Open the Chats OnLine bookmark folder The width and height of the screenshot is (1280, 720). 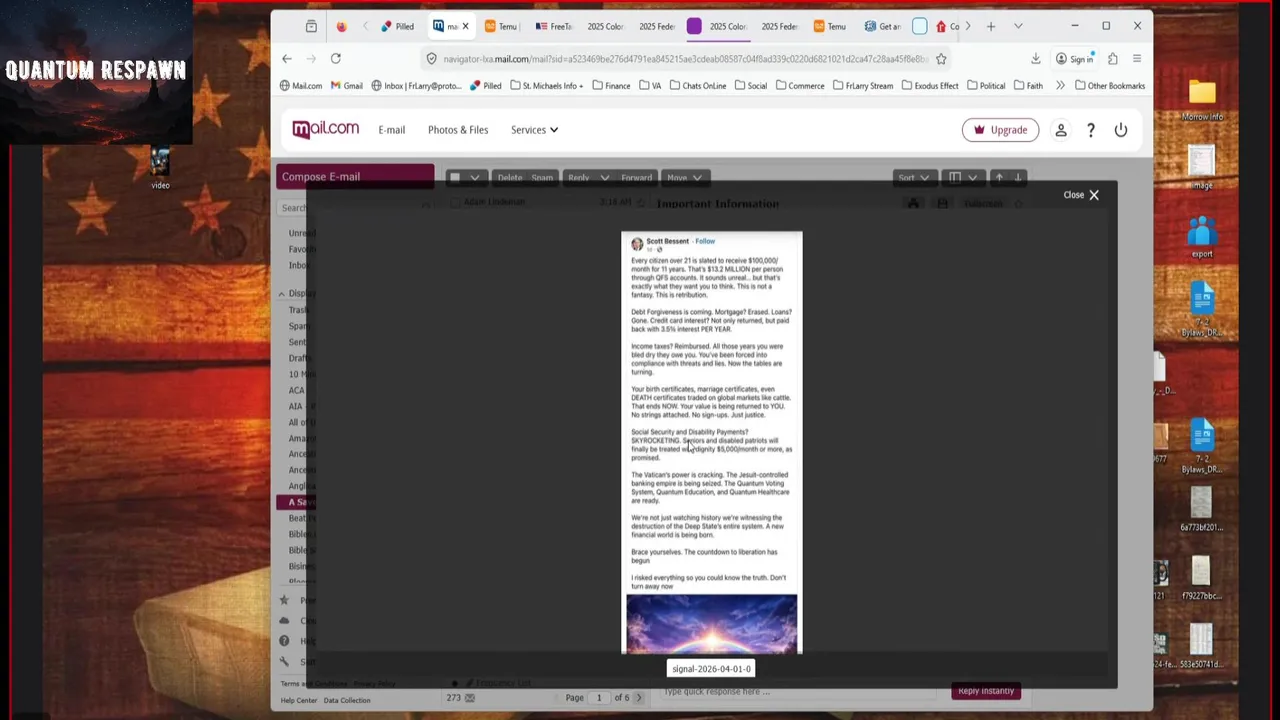pos(698,86)
